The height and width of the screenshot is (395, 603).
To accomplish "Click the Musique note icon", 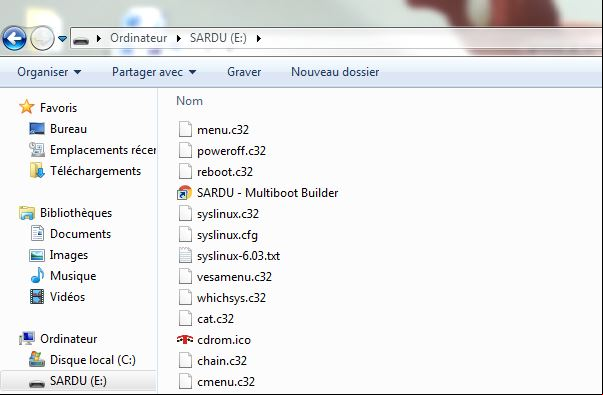I will pyautogui.click(x=37, y=275).
